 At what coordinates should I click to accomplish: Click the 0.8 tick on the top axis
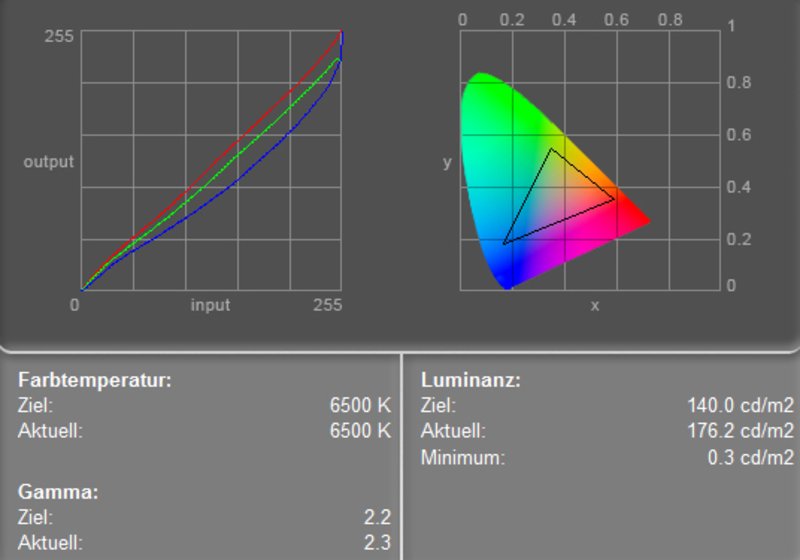(x=670, y=19)
